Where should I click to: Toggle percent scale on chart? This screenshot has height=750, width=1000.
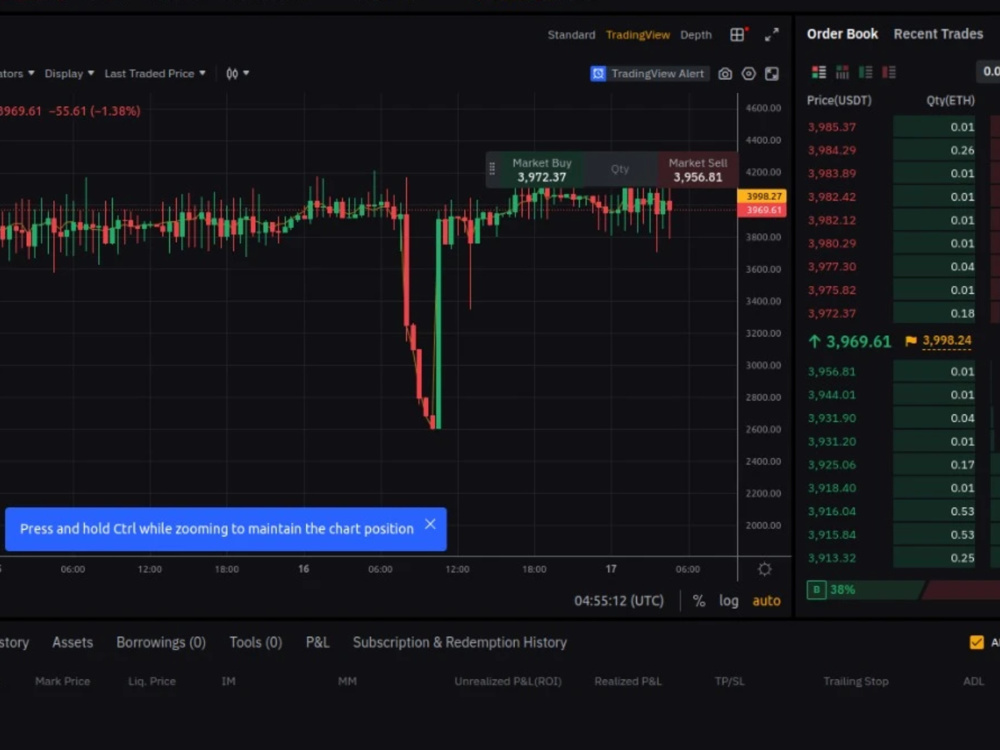pos(699,601)
